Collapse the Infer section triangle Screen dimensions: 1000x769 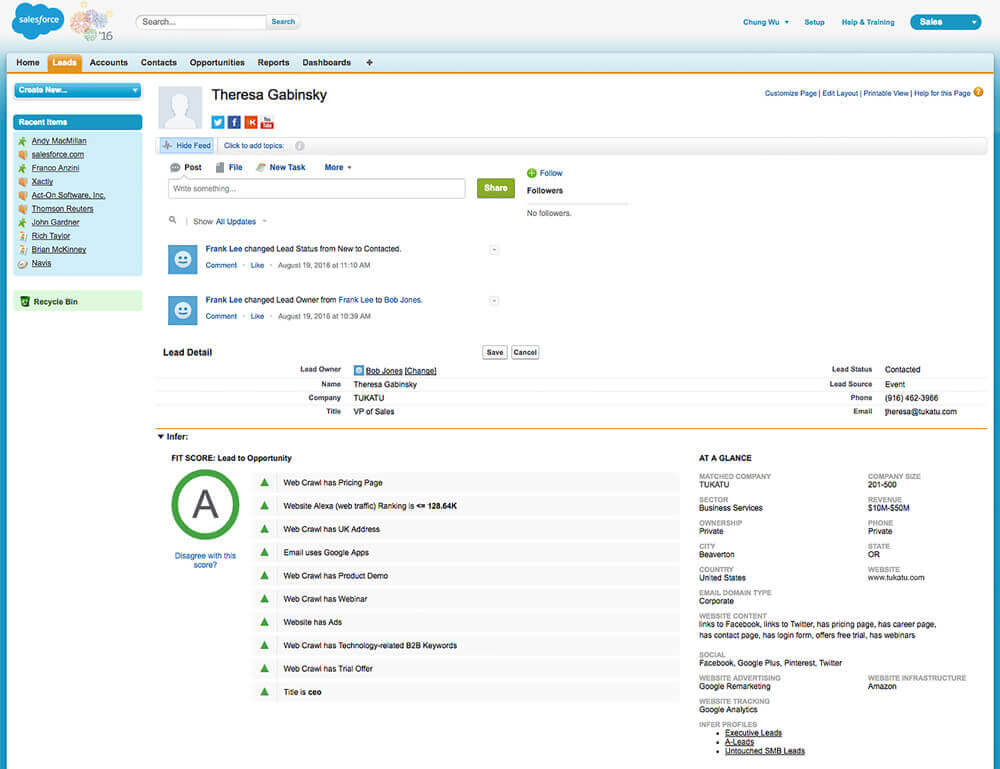pos(161,437)
